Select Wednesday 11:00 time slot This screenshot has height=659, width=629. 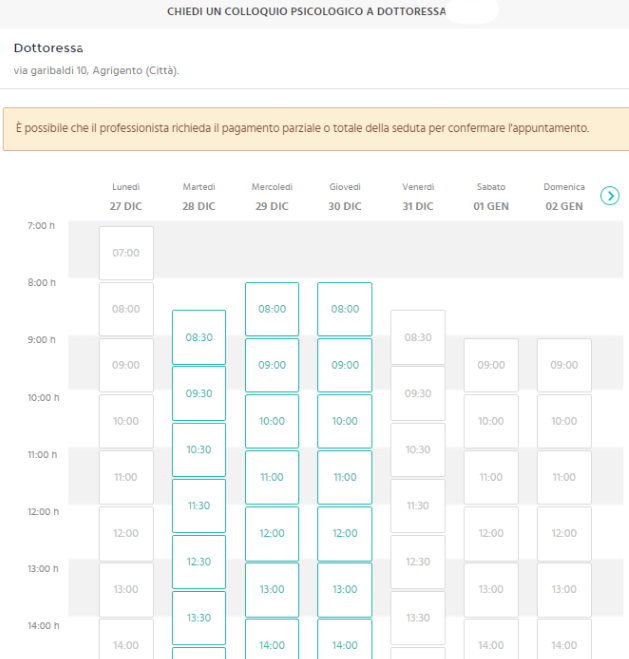tap(272, 477)
